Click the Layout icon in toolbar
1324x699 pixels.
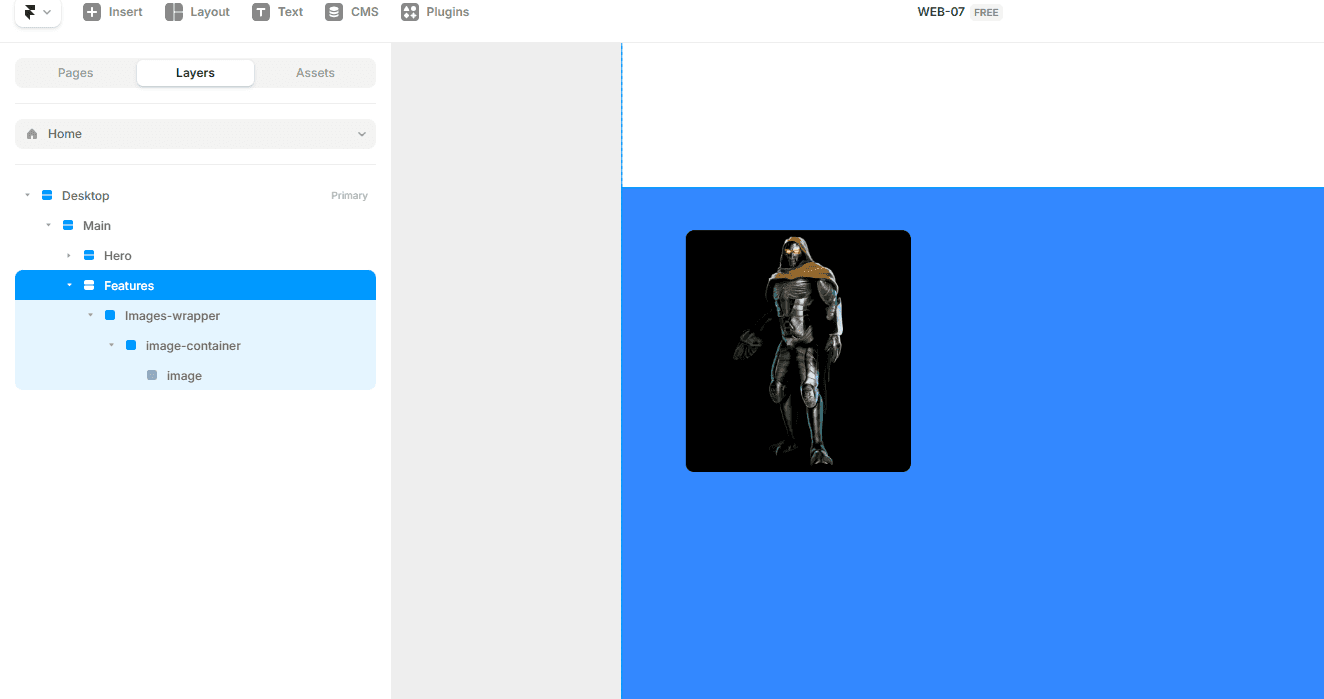[x=174, y=12]
